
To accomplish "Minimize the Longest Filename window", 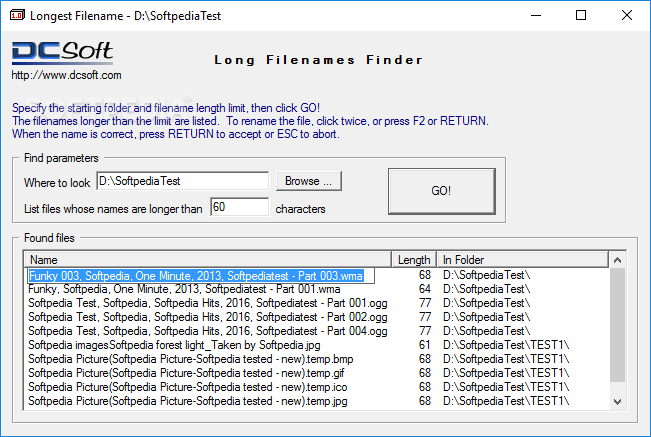I will point(536,15).
